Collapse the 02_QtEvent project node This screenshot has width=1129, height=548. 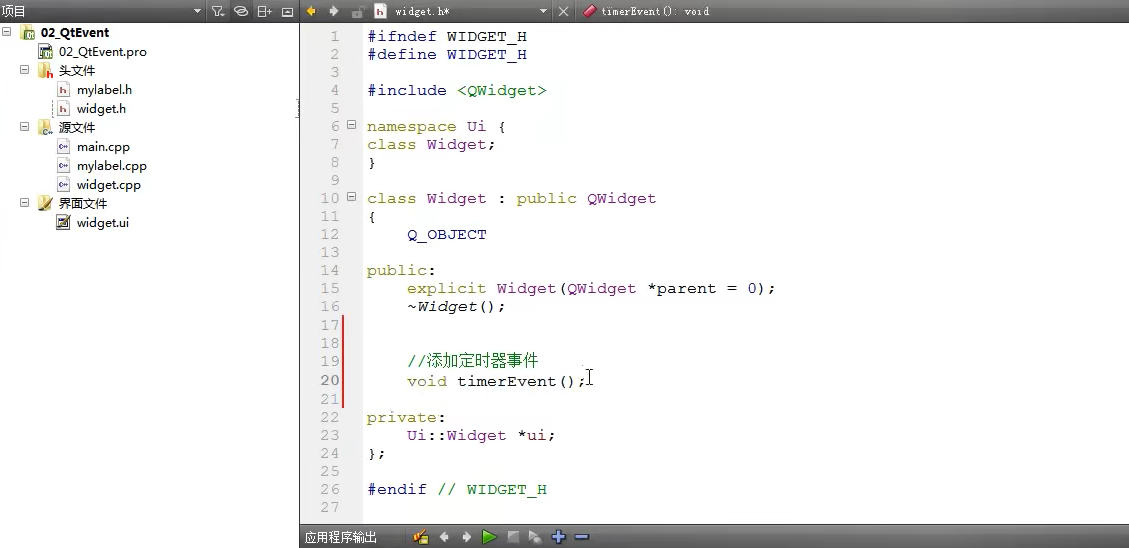pos(7,32)
